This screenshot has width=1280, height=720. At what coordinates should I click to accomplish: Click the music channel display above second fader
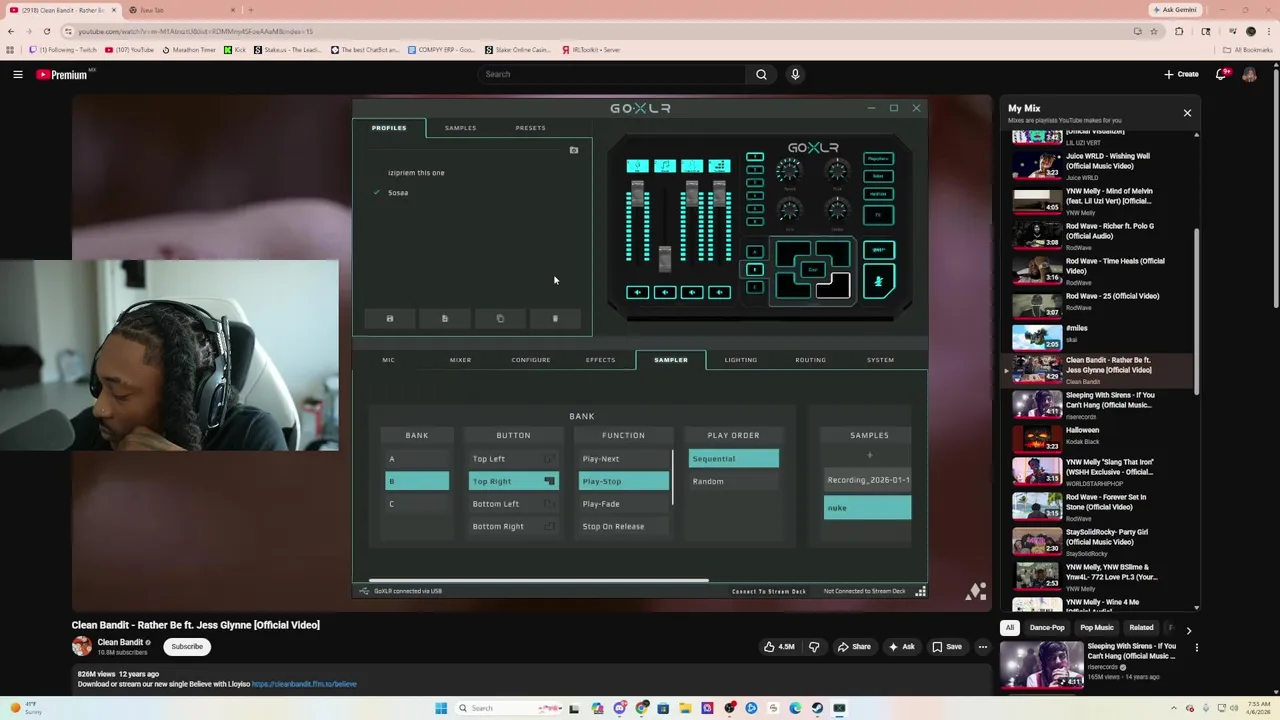(x=665, y=166)
